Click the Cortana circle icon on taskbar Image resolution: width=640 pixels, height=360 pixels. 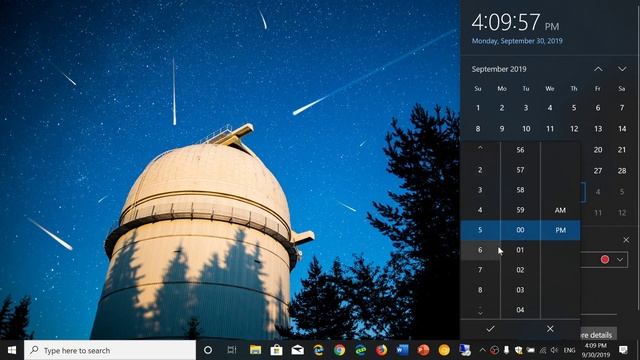208,350
